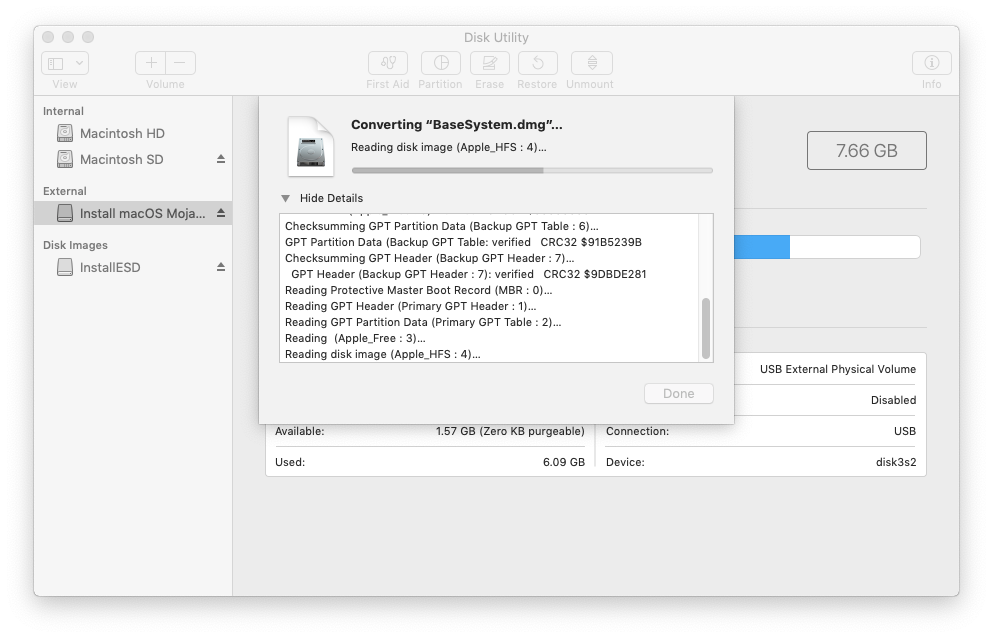Screen dimensions: 993x638
Task: Click 'Checksumming GPT Partition Data' log line
Action: pos(441,226)
